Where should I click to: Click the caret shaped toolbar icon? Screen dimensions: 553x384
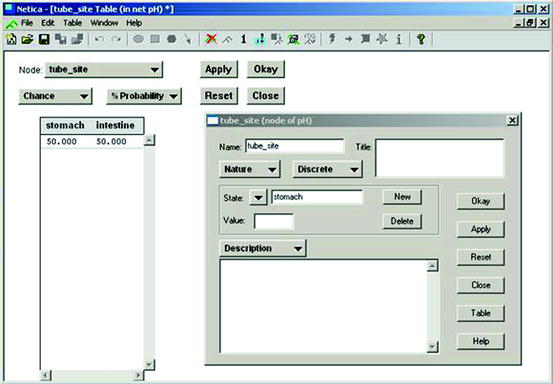(x=227, y=39)
